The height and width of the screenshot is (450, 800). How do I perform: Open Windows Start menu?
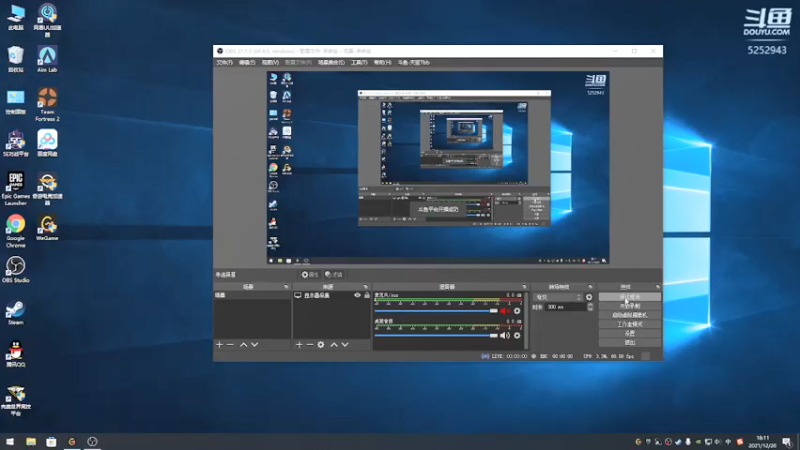10,441
